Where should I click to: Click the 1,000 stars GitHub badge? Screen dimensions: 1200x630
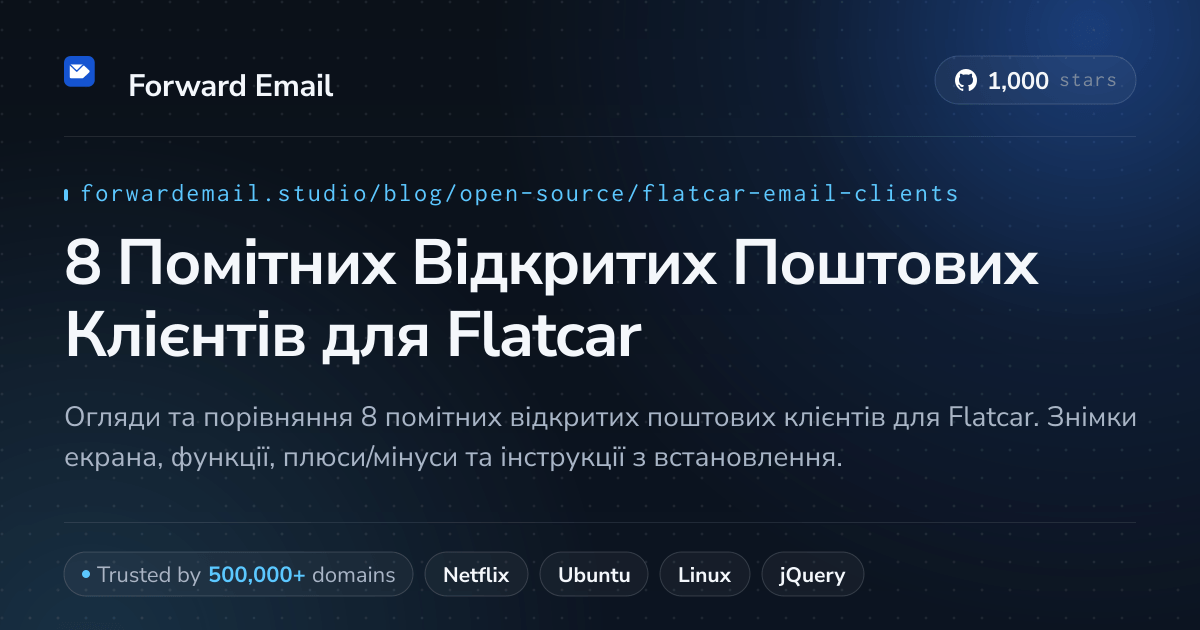1035,81
